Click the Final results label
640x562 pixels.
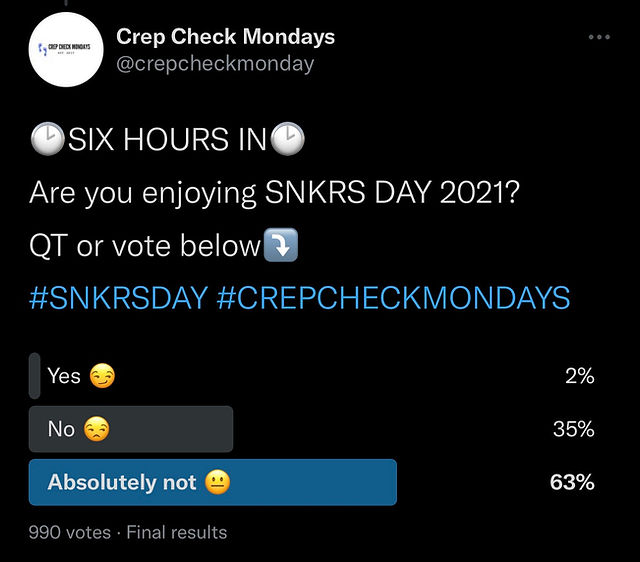(x=174, y=532)
